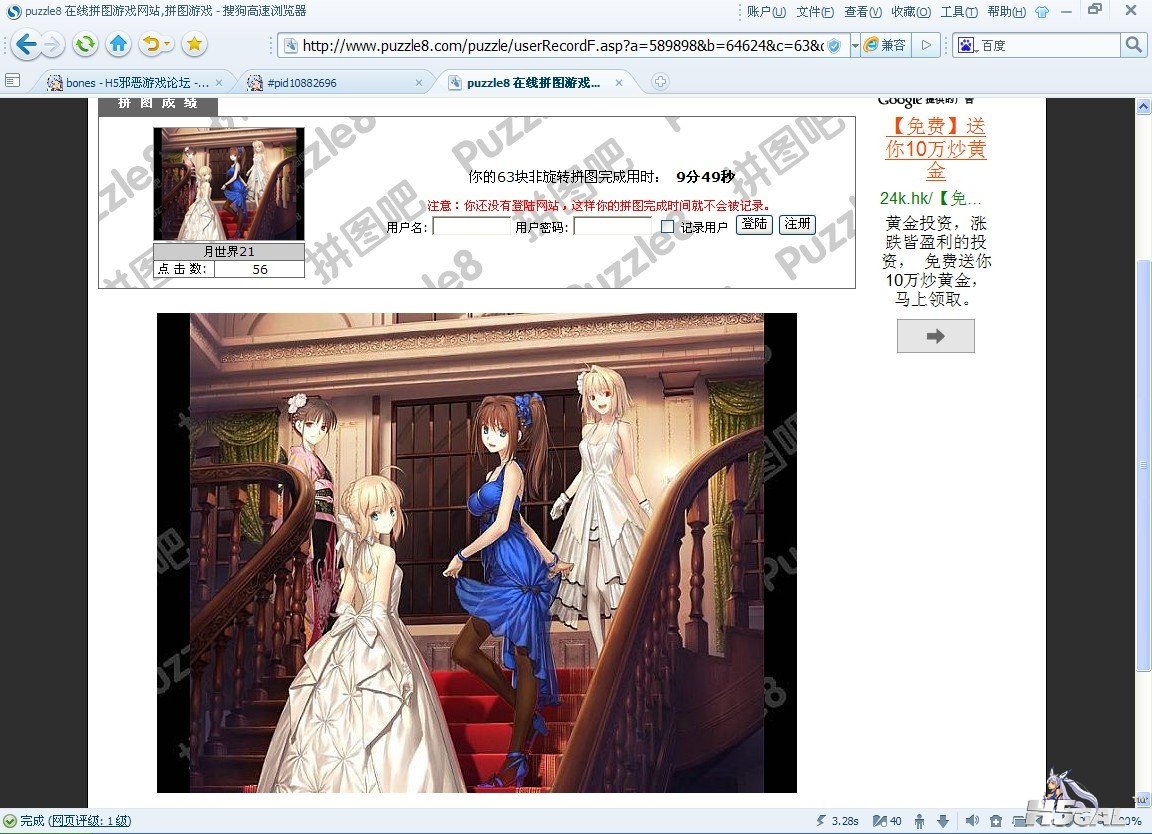Viewport: 1152px width, 834px height.
Task: Switch to the bones - H5邪恶游戏论坛 tab
Action: pyautogui.click(x=136, y=83)
